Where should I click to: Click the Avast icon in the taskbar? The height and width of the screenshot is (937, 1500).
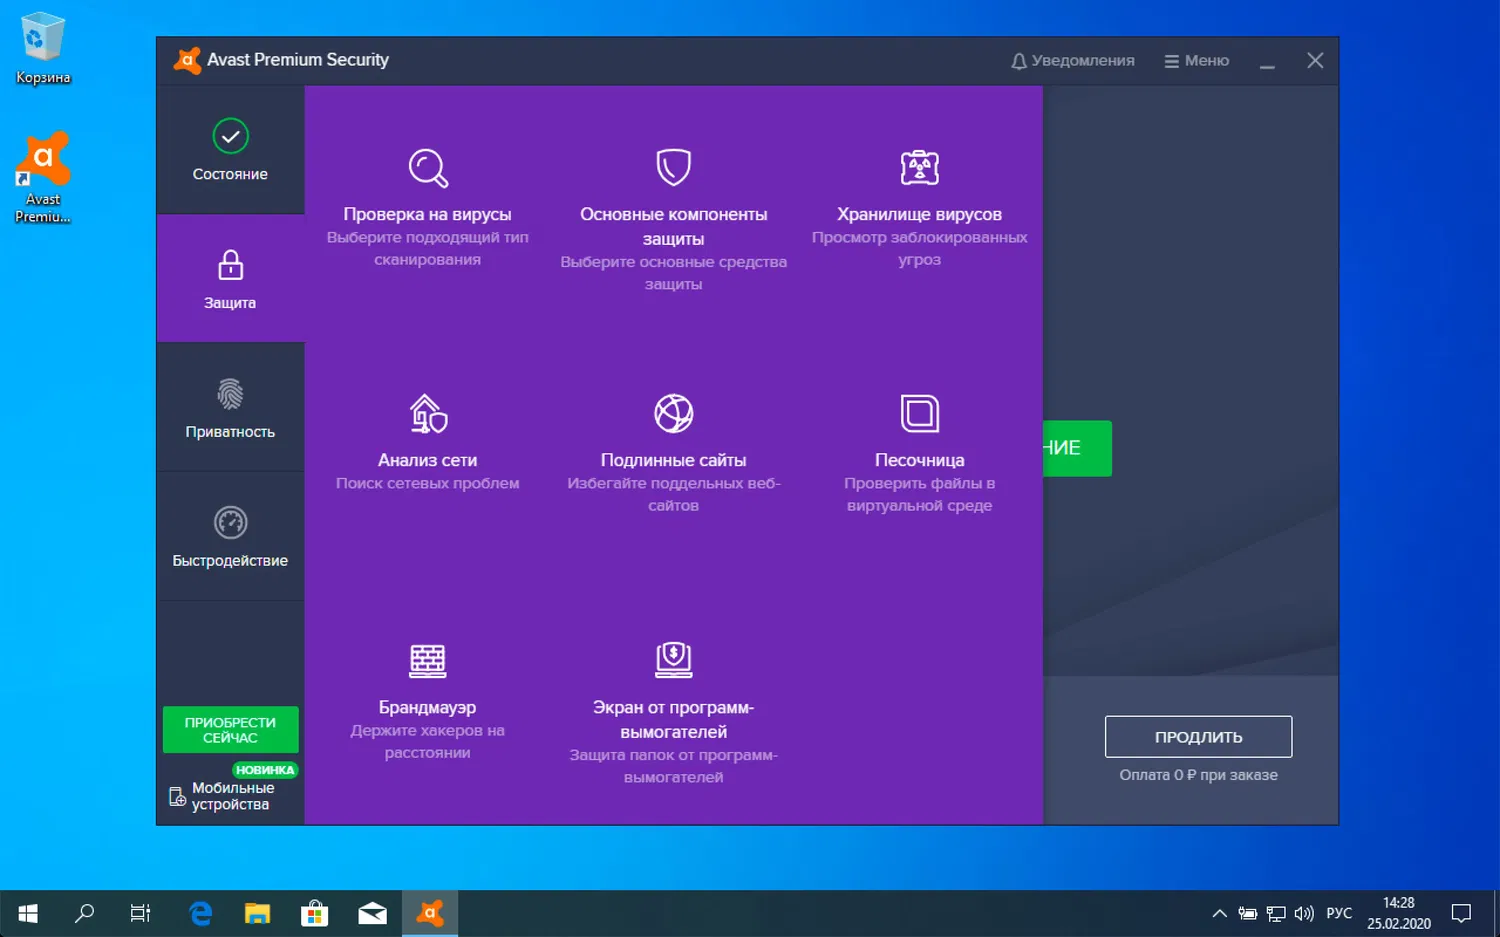click(429, 912)
